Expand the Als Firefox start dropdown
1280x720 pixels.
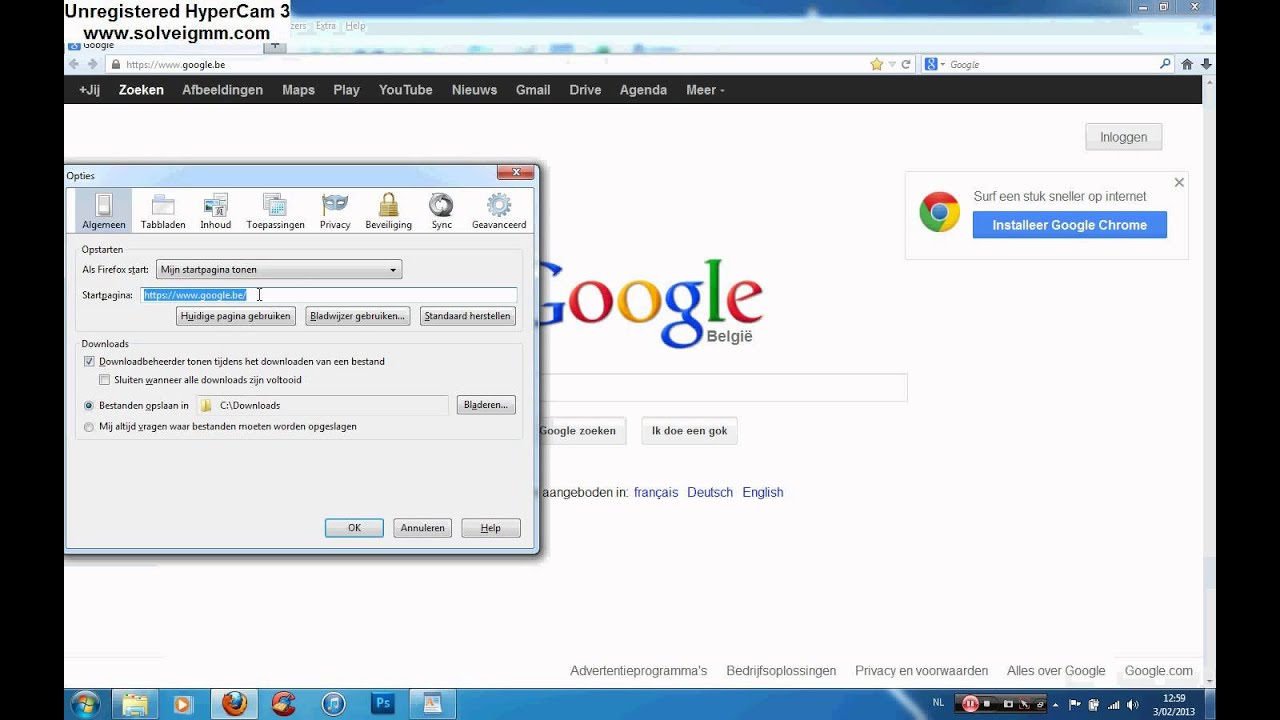point(279,270)
